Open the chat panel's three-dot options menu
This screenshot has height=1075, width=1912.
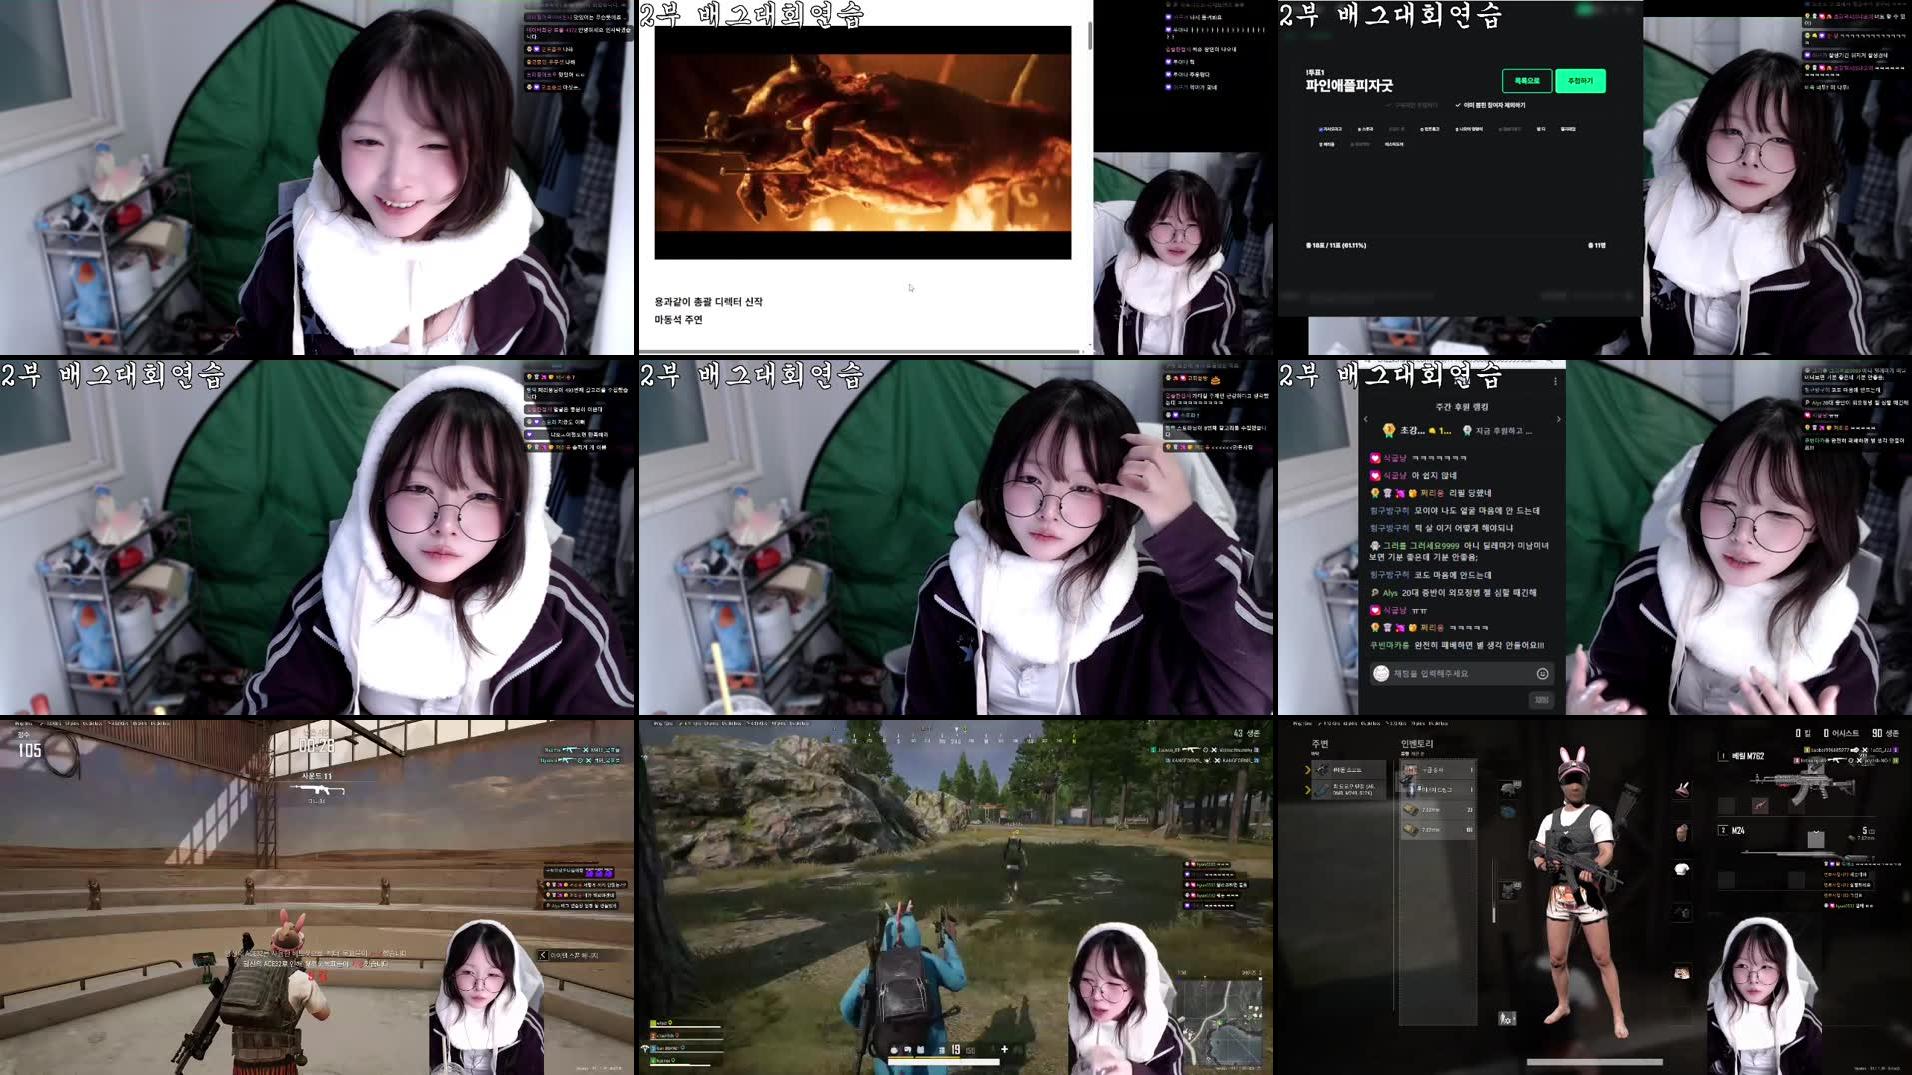pyautogui.click(x=1554, y=382)
